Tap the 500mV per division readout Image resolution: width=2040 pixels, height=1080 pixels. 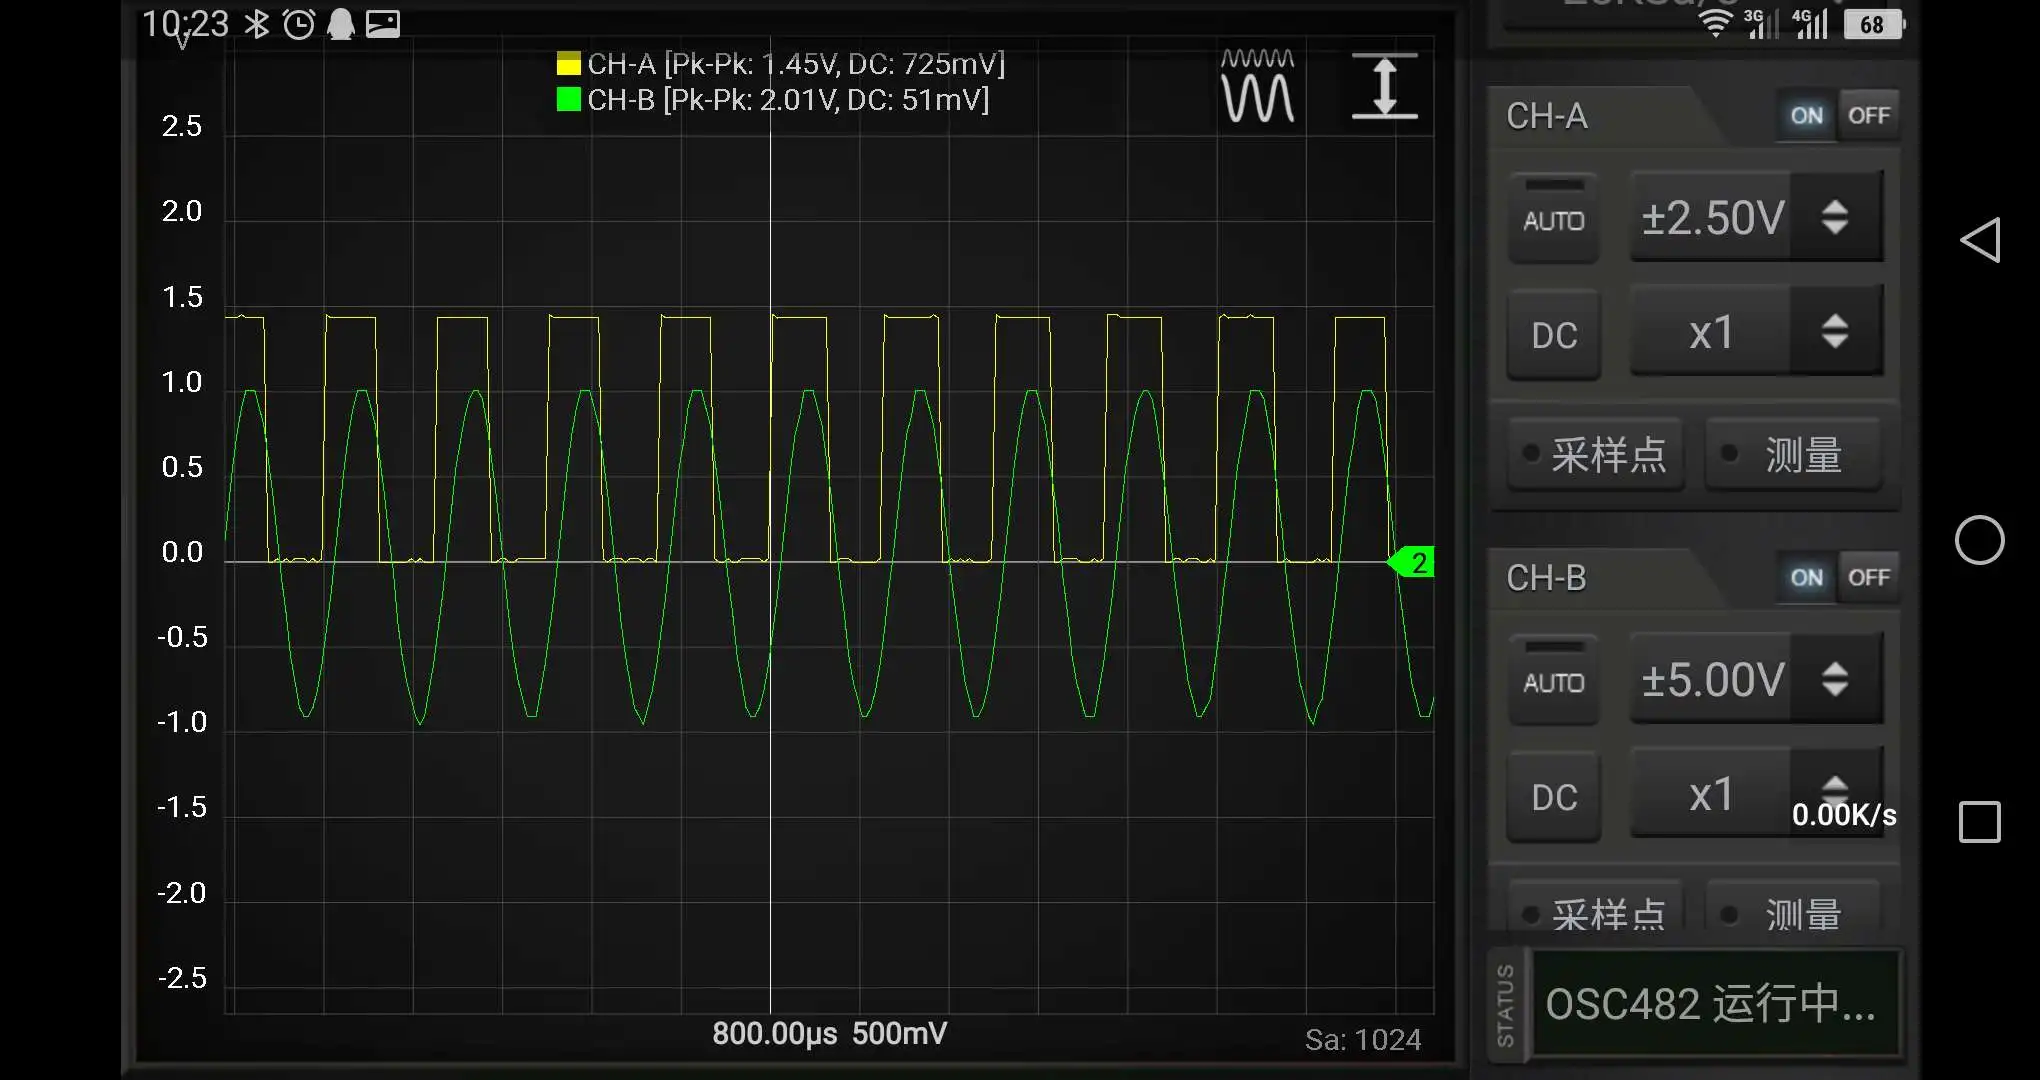point(900,1033)
